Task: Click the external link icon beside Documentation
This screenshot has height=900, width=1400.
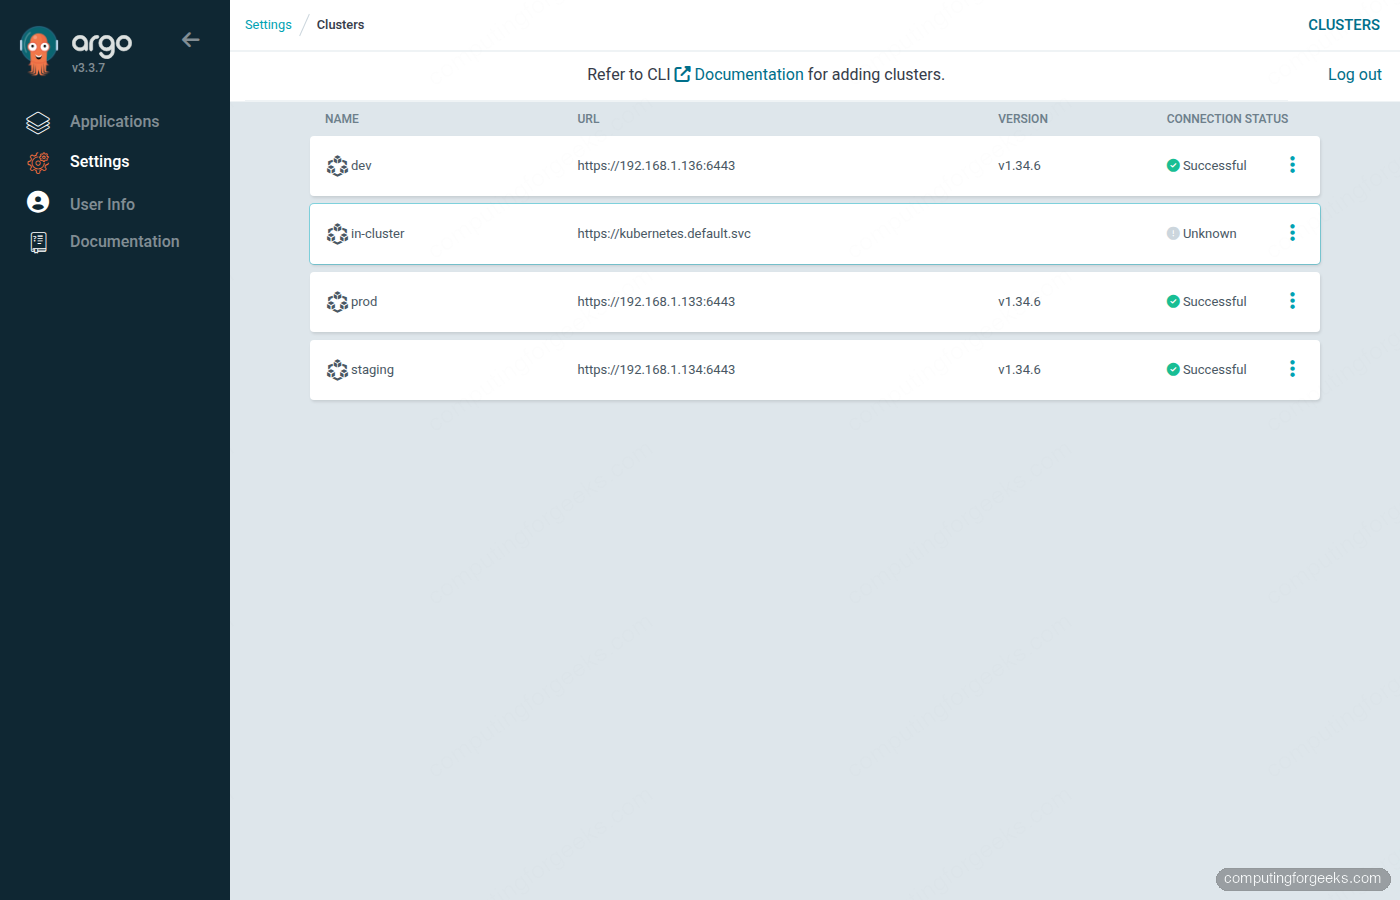Action: [x=683, y=73]
